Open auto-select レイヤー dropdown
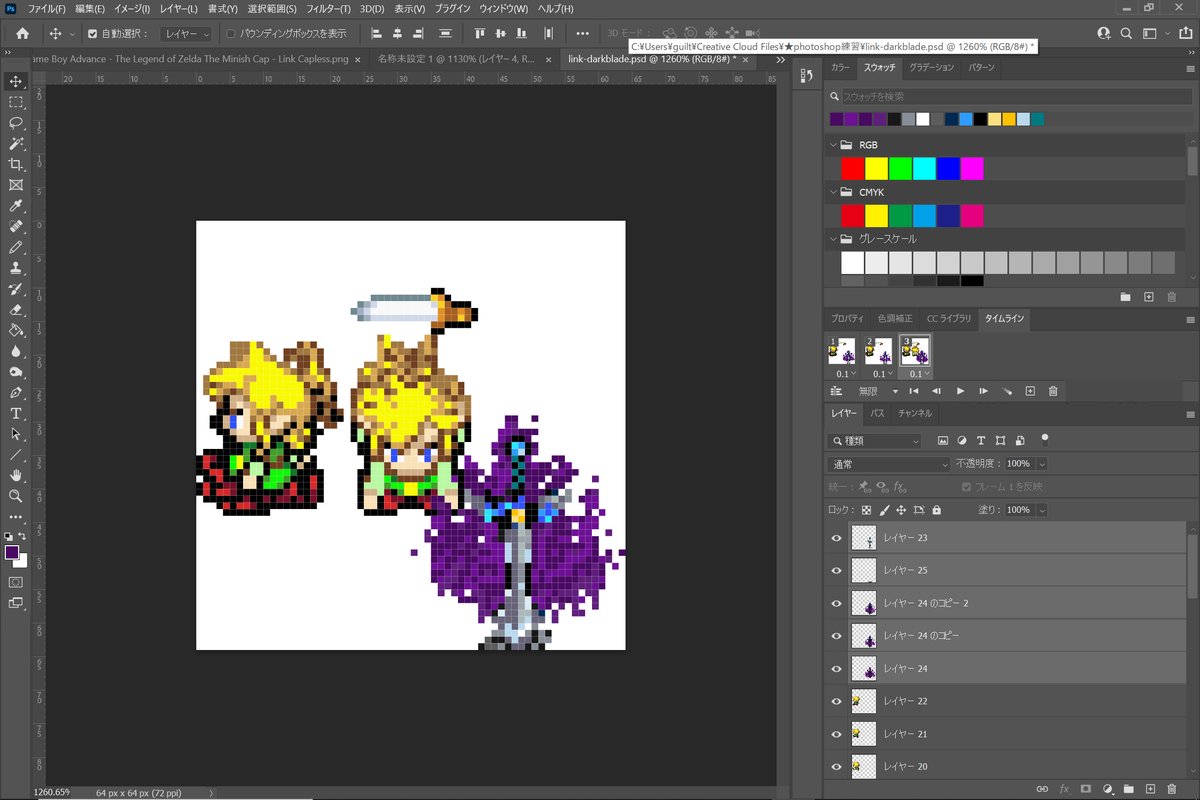Viewport: 1200px width, 800px height. click(x=186, y=33)
